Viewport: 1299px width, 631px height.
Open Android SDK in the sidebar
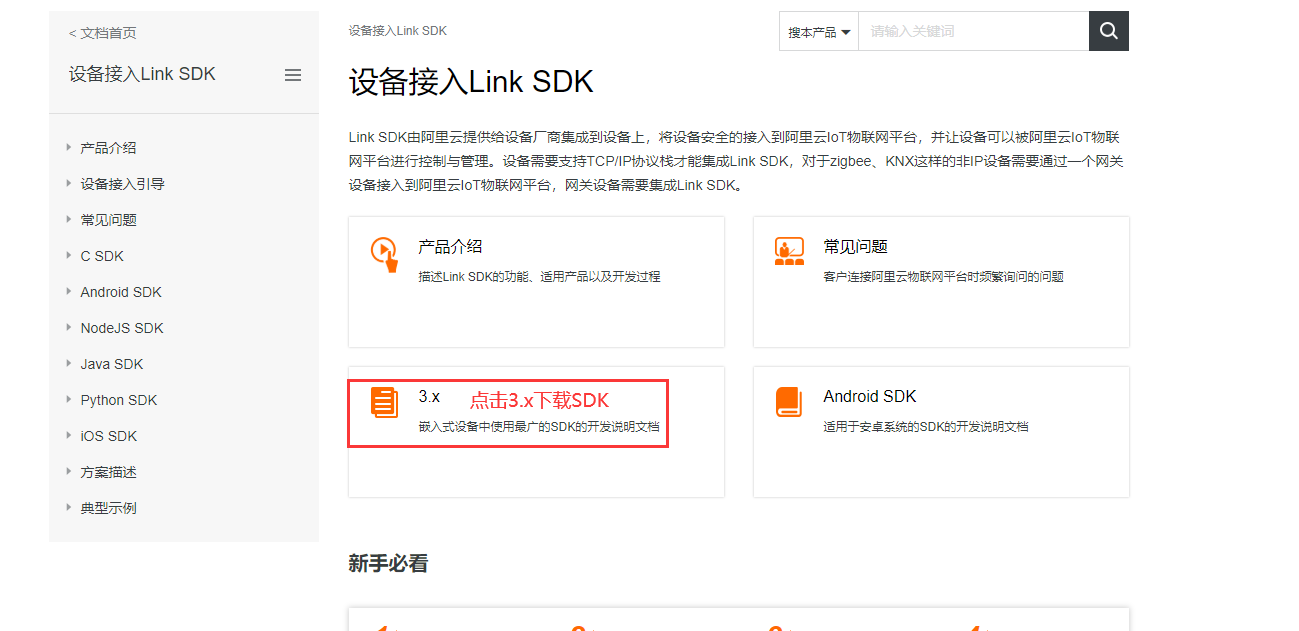(x=121, y=292)
